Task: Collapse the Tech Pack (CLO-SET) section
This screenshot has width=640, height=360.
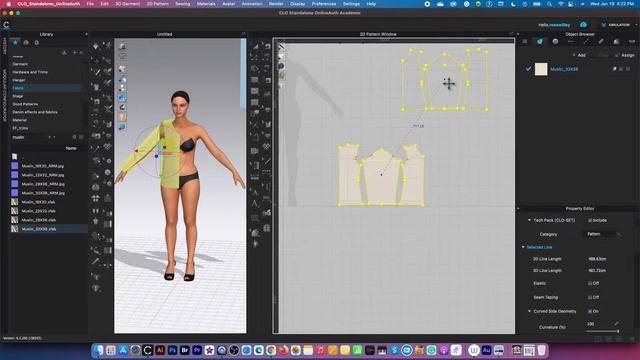Action: (529, 220)
